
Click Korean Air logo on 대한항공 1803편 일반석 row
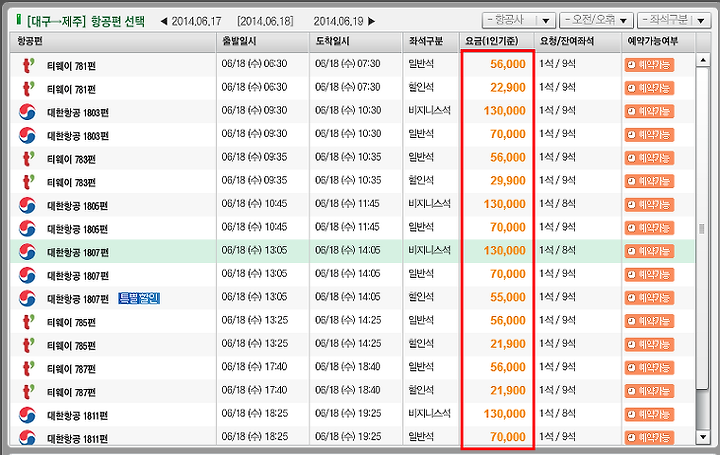point(27,135)
